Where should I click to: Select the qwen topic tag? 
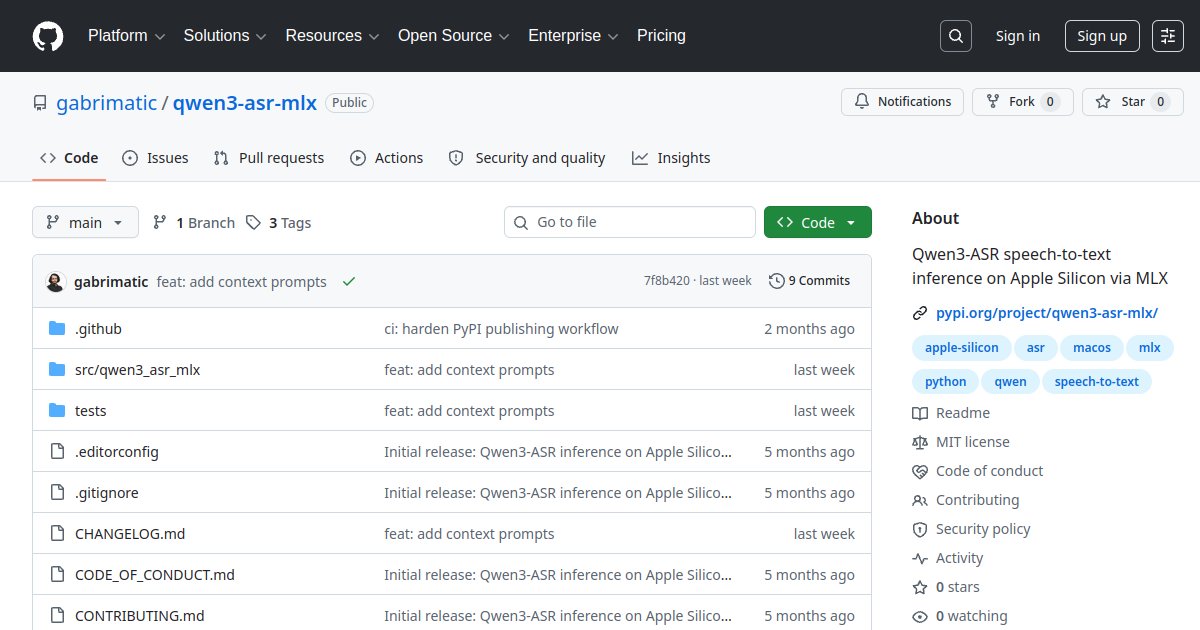[x=1011, y=382]
